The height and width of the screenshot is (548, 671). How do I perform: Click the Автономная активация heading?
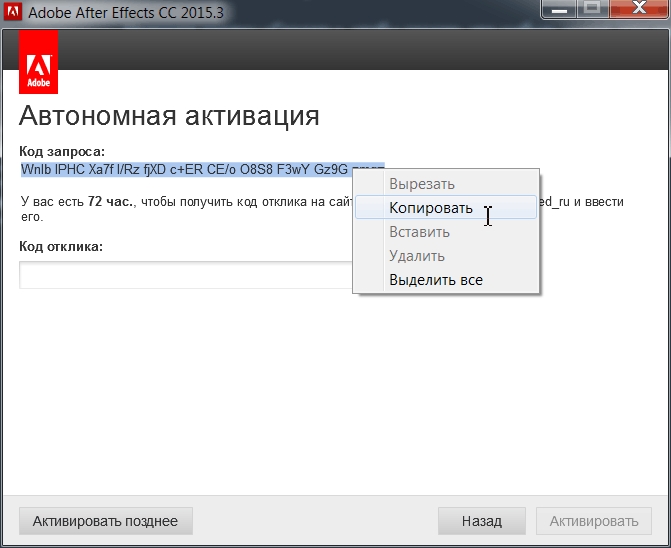click(169, 115)
